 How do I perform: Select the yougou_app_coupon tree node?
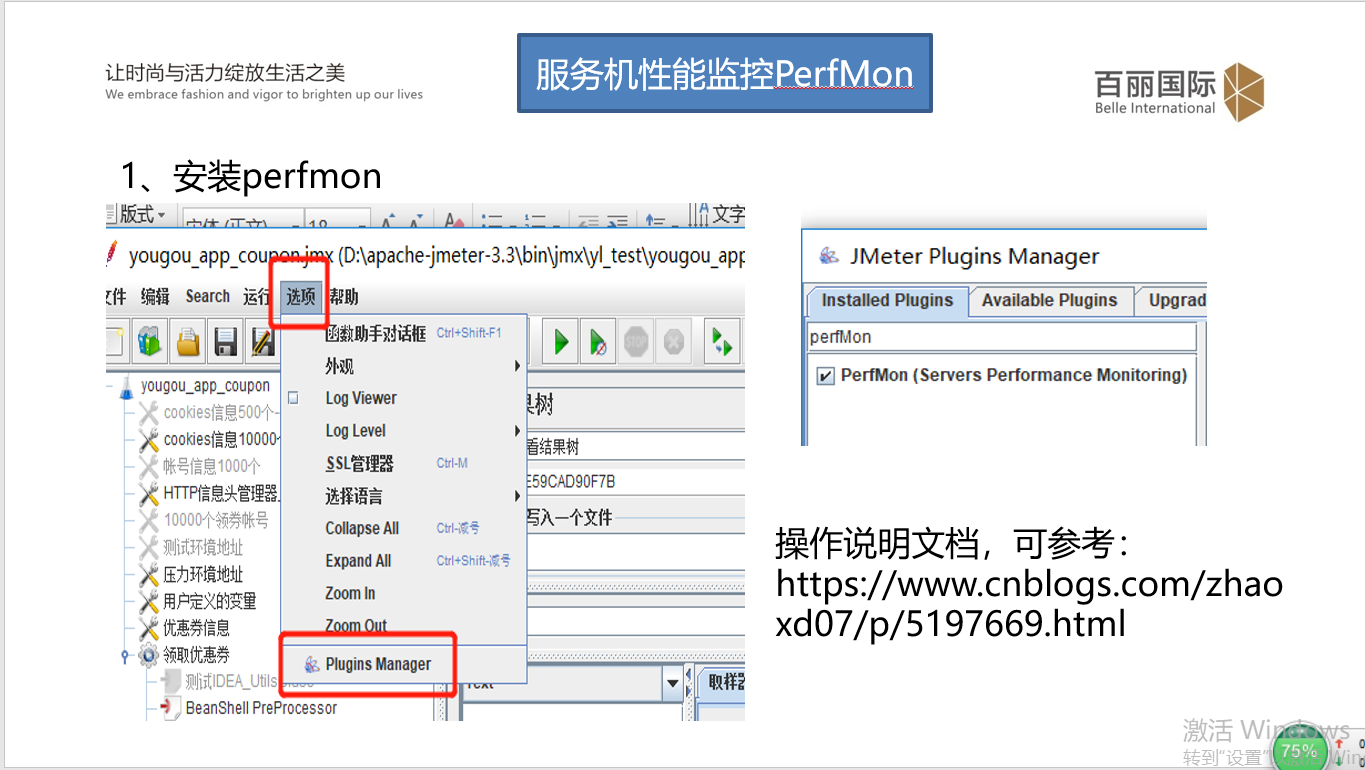click(x=206, y=386)
